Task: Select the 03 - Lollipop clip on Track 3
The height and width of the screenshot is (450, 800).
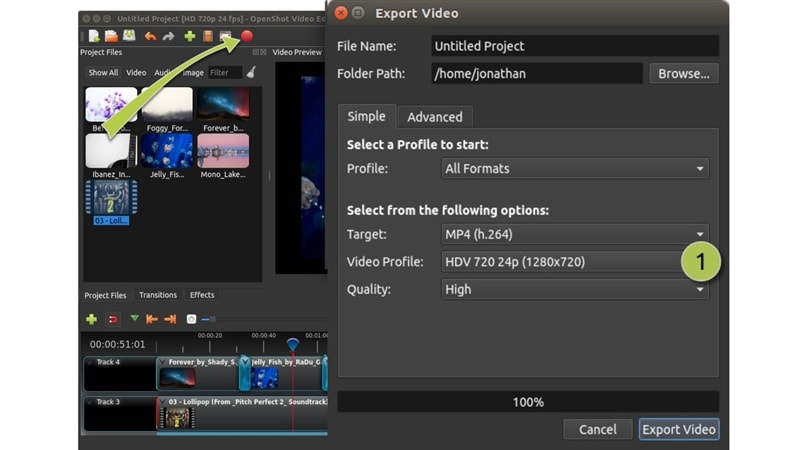Action: [242, 413]
